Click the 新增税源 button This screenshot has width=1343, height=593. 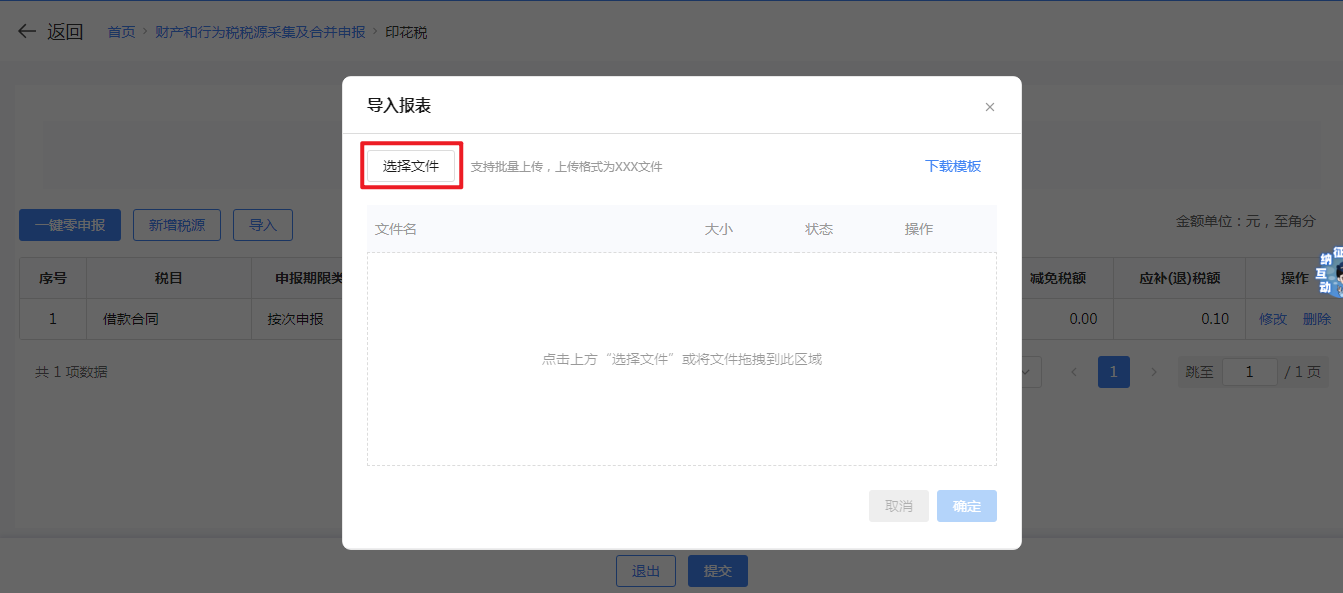[x=177, y=225]
